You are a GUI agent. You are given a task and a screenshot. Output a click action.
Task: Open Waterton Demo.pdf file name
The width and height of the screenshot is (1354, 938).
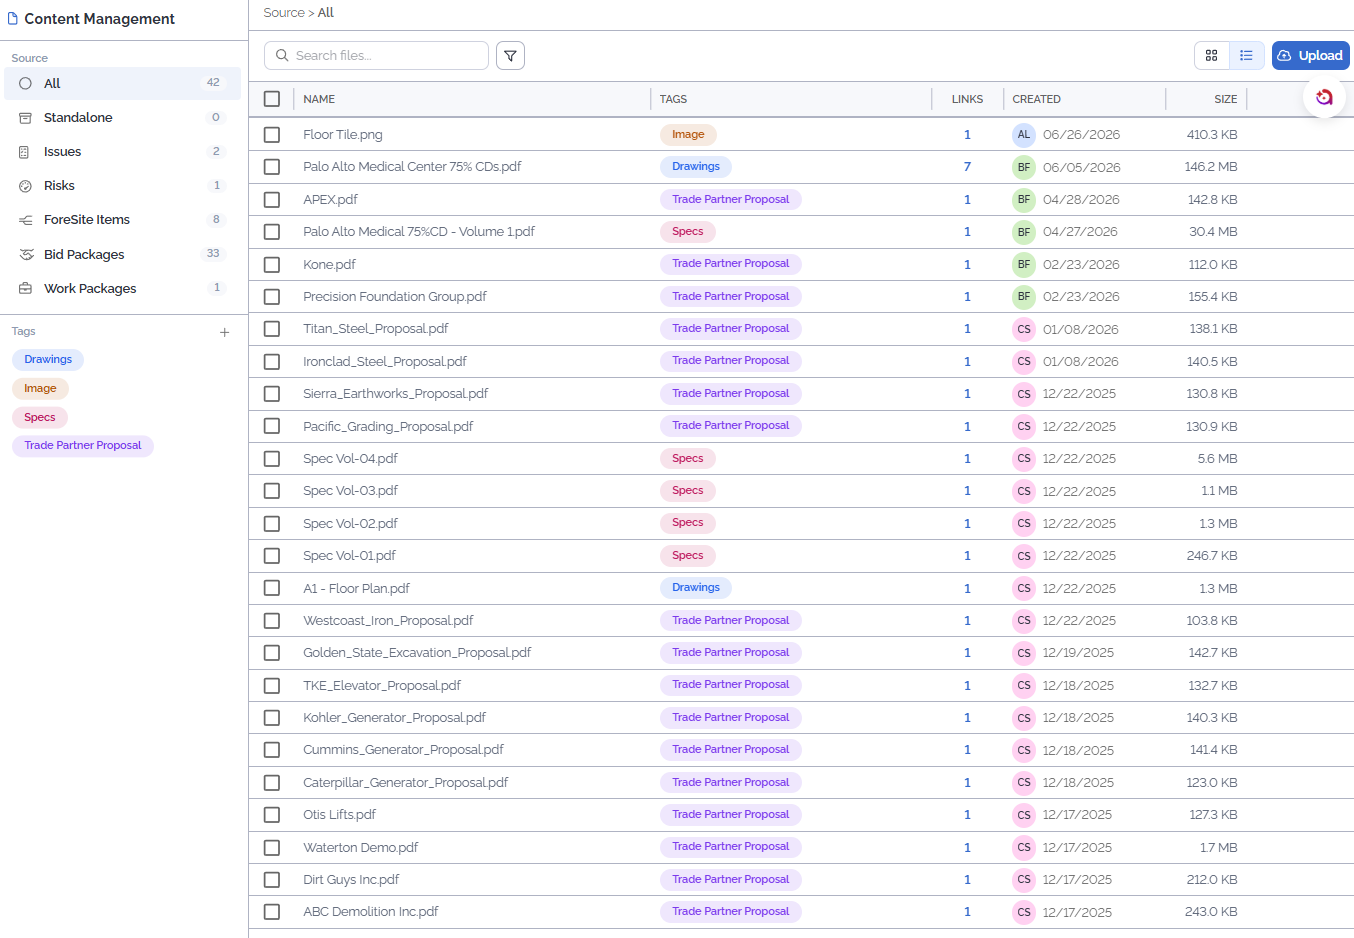pyautogui.click(x=360, y=848)
